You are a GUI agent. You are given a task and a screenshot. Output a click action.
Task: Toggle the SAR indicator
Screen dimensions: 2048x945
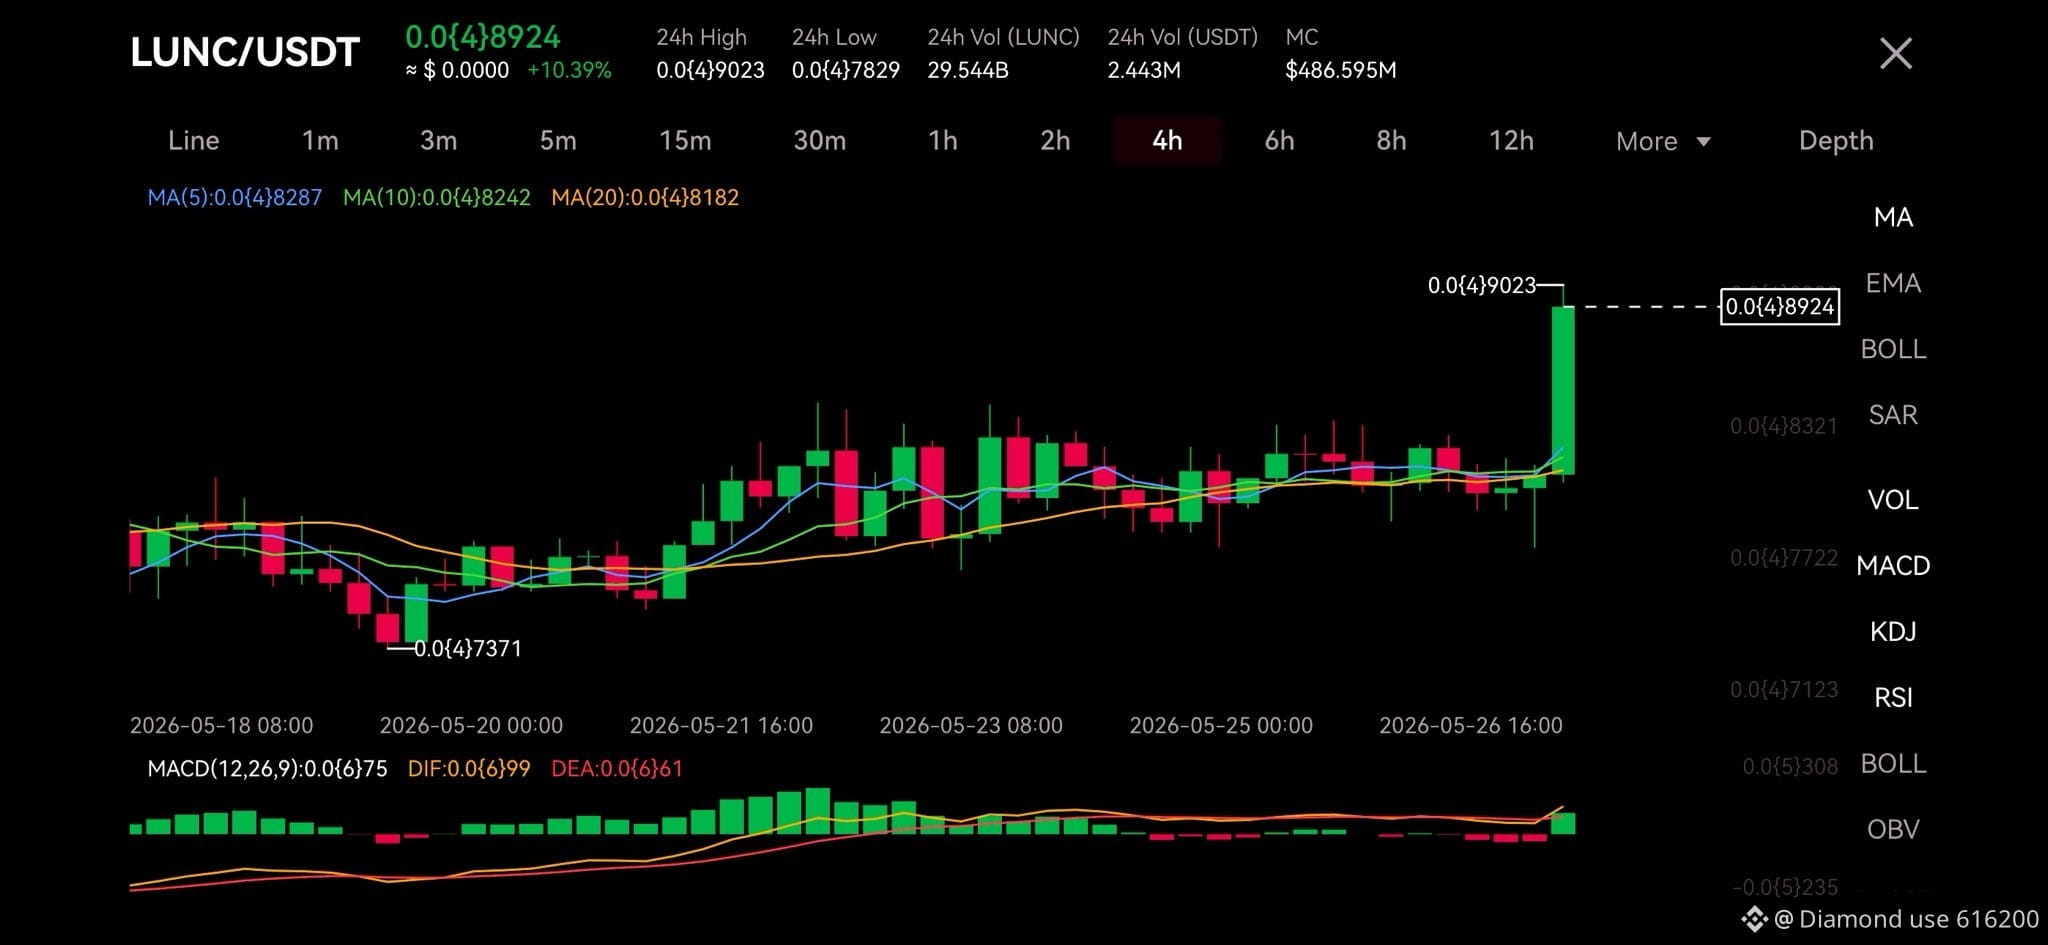click(1893, 415)
